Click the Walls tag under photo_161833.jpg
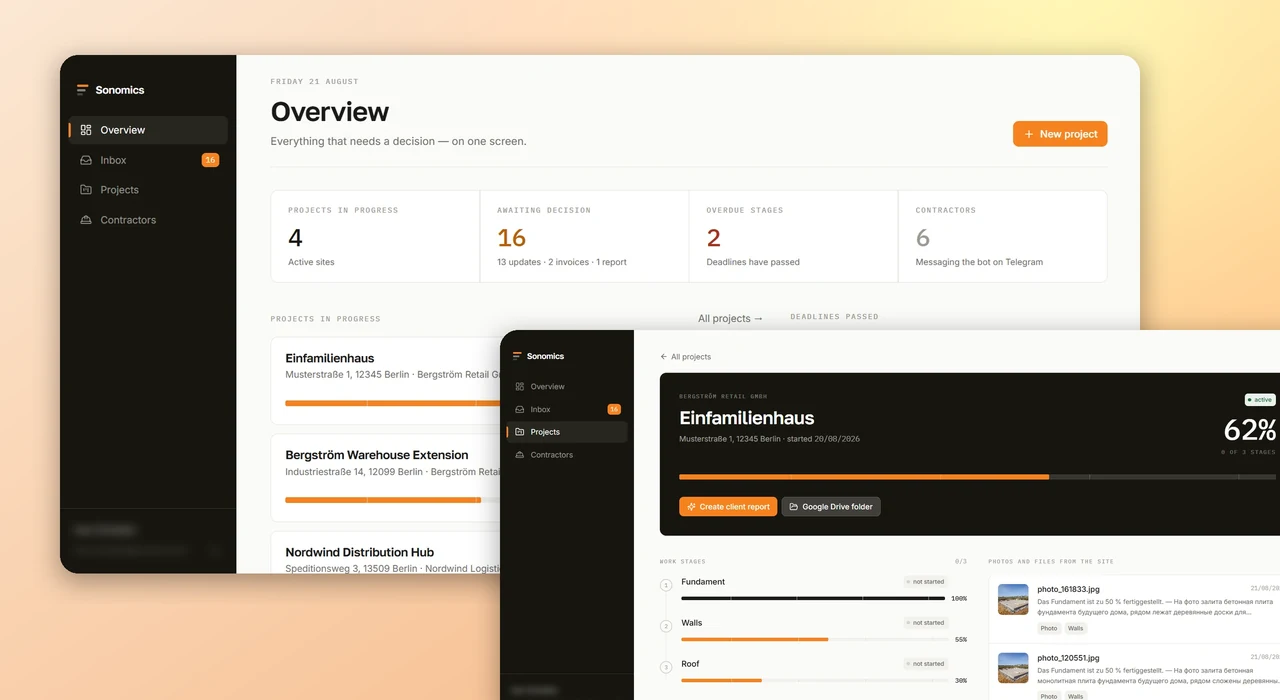 click(1075, 629)
